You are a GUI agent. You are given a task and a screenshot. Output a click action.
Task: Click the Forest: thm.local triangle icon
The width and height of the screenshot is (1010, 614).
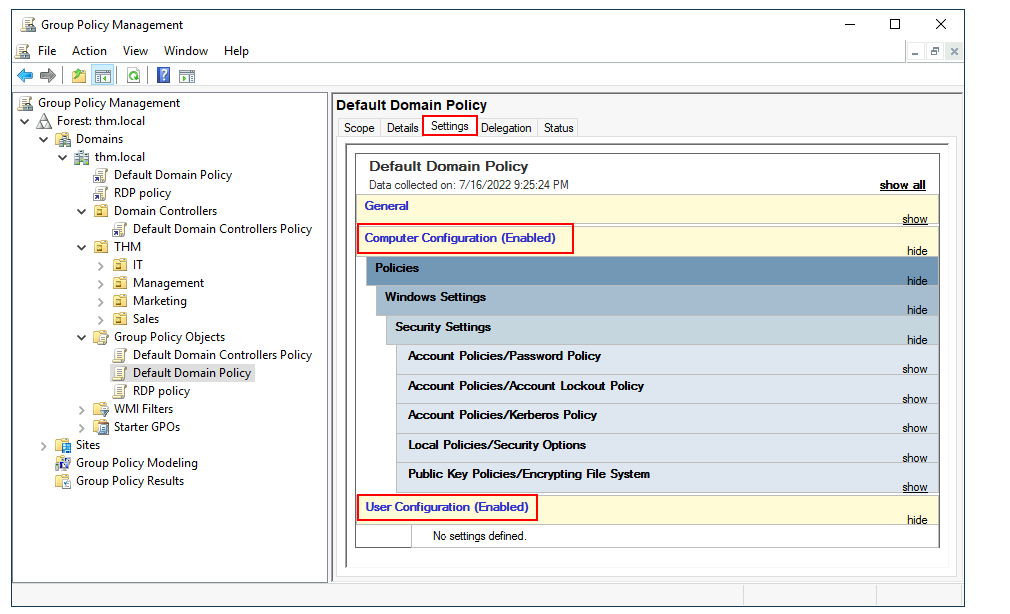tap(44, 121)
